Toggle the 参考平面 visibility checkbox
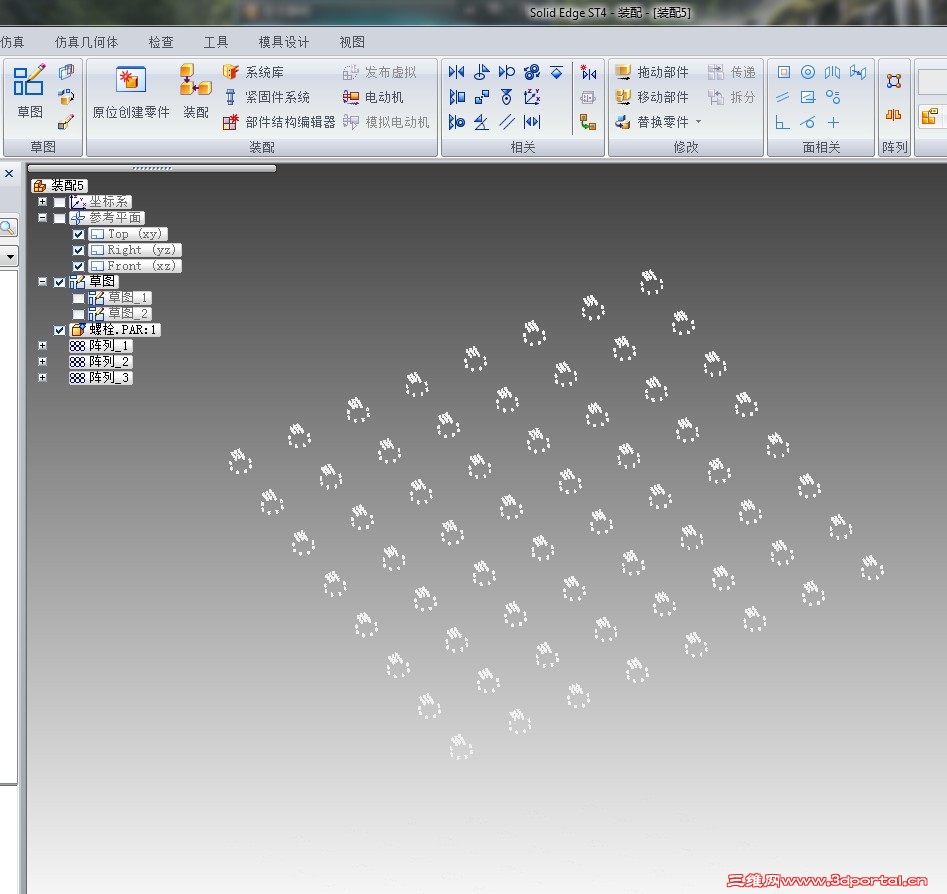The image size is (947, 894). pyautogui.click(x=59, y=218)
